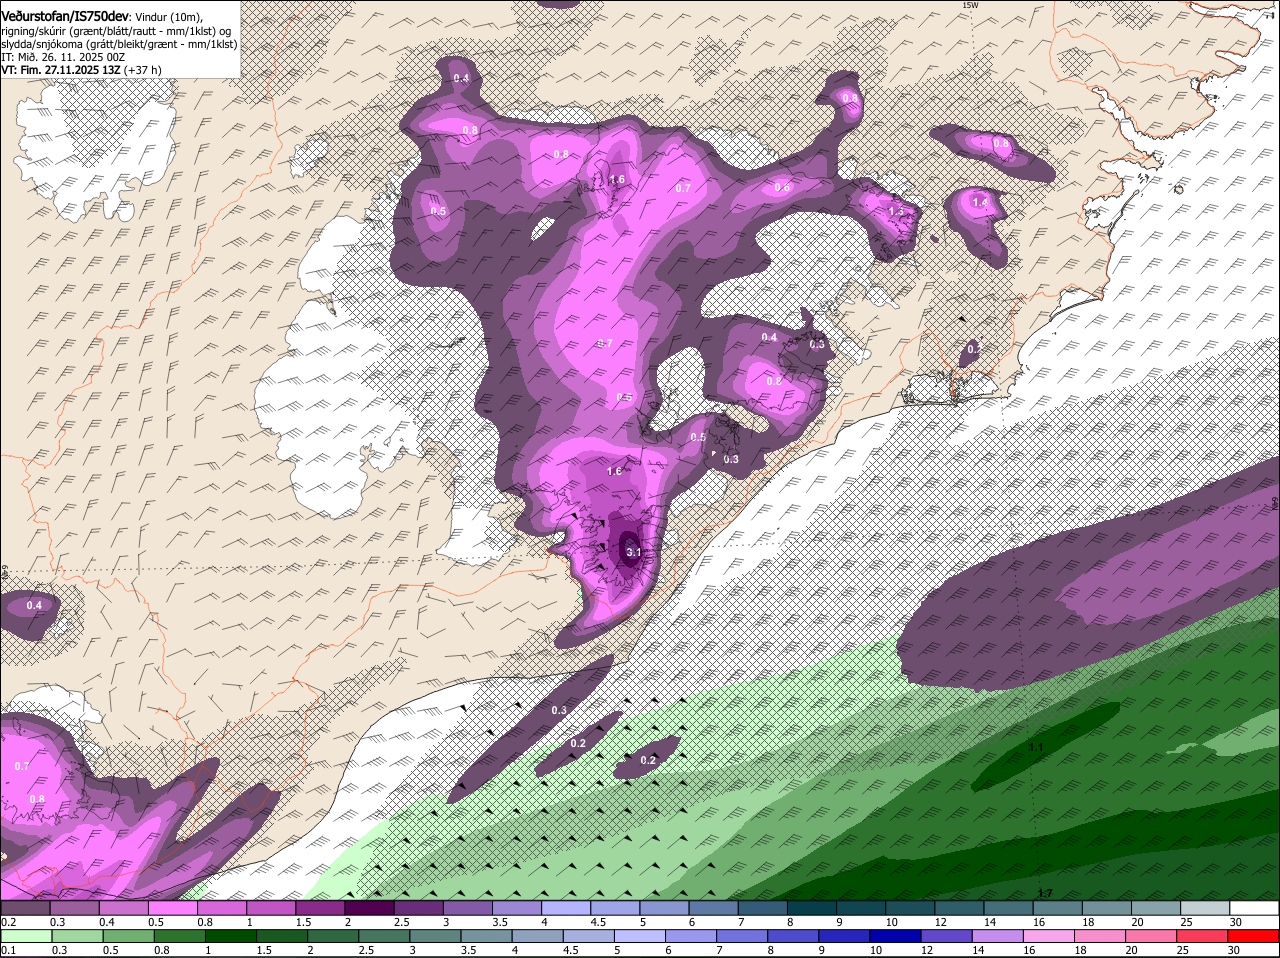This screenshot has width=1280, height=958.
Task: Click the 7–8 blue swatch in rain legend
Action: [742, 936]
